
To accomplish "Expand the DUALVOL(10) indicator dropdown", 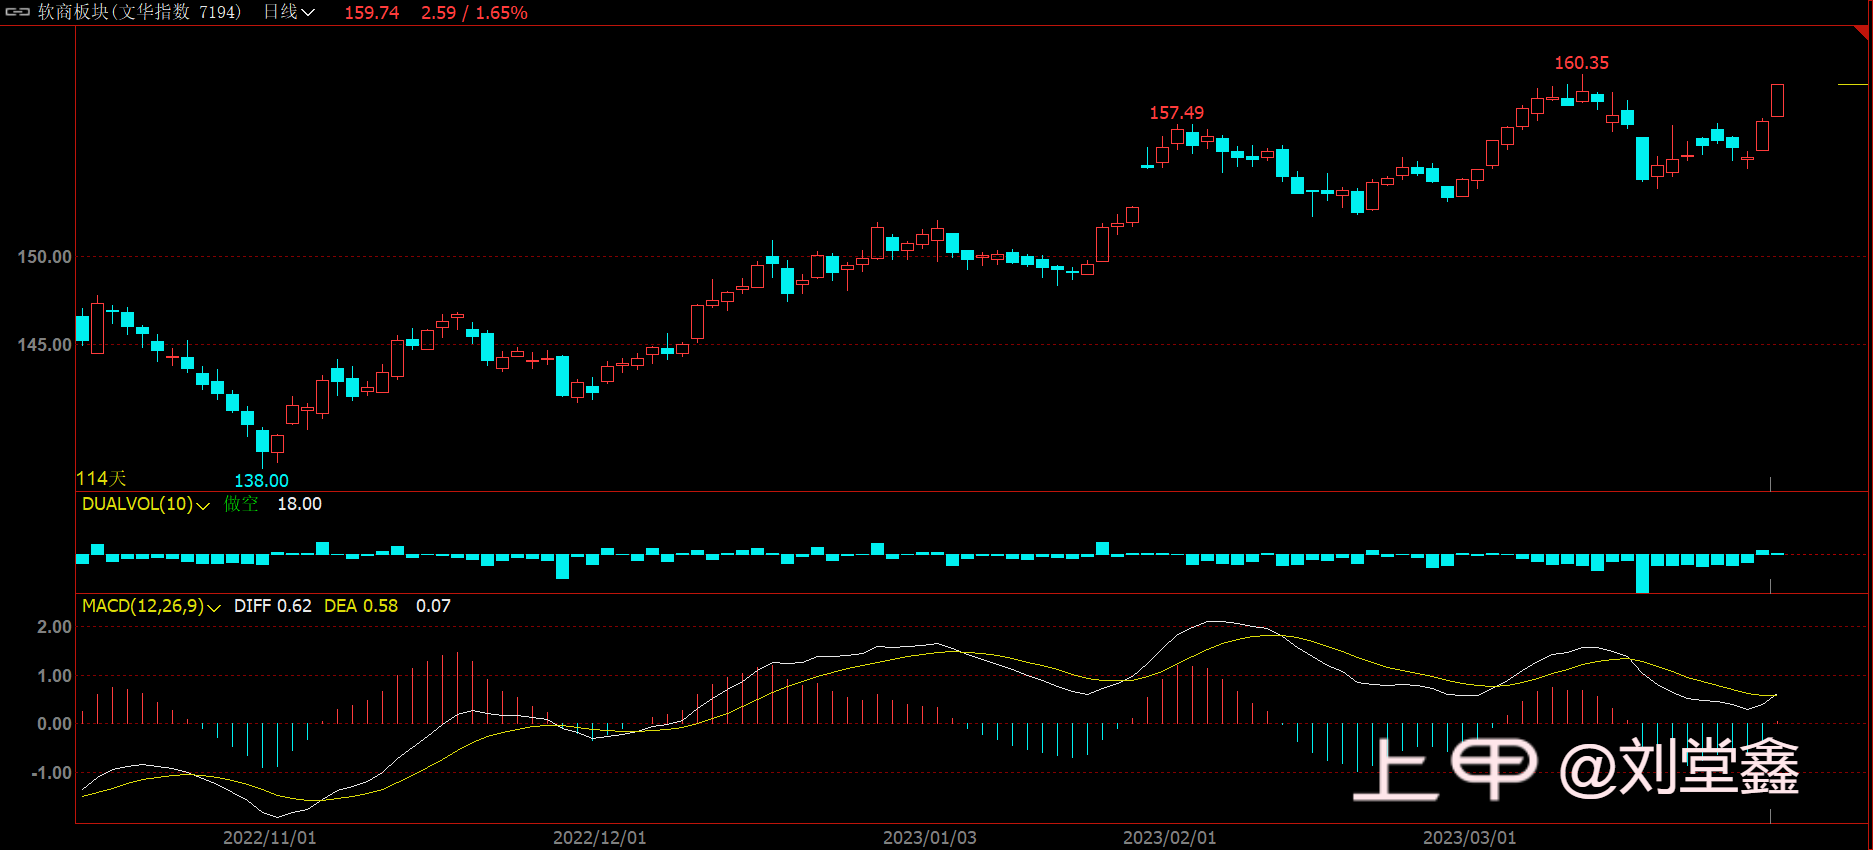I will [x=203, y=505].
